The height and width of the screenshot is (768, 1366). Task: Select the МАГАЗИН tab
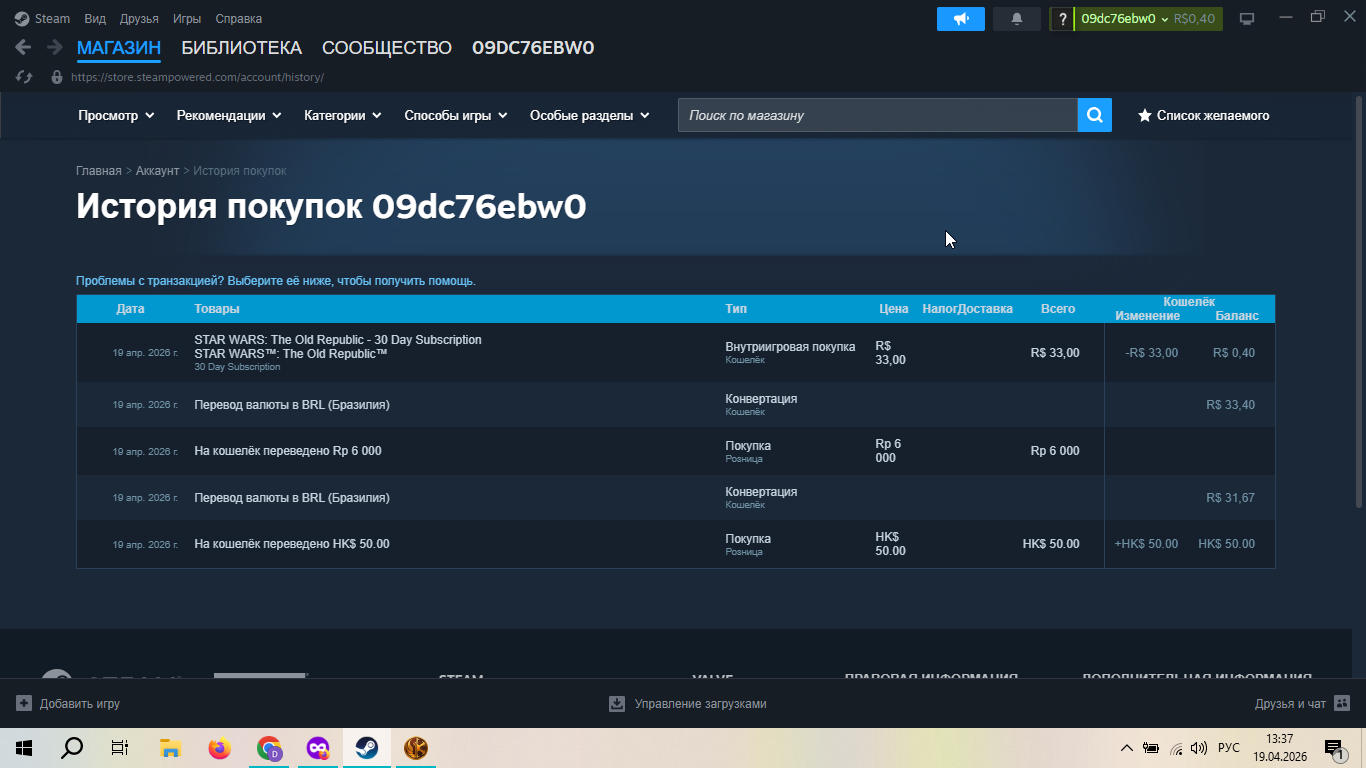coord(119,48)
